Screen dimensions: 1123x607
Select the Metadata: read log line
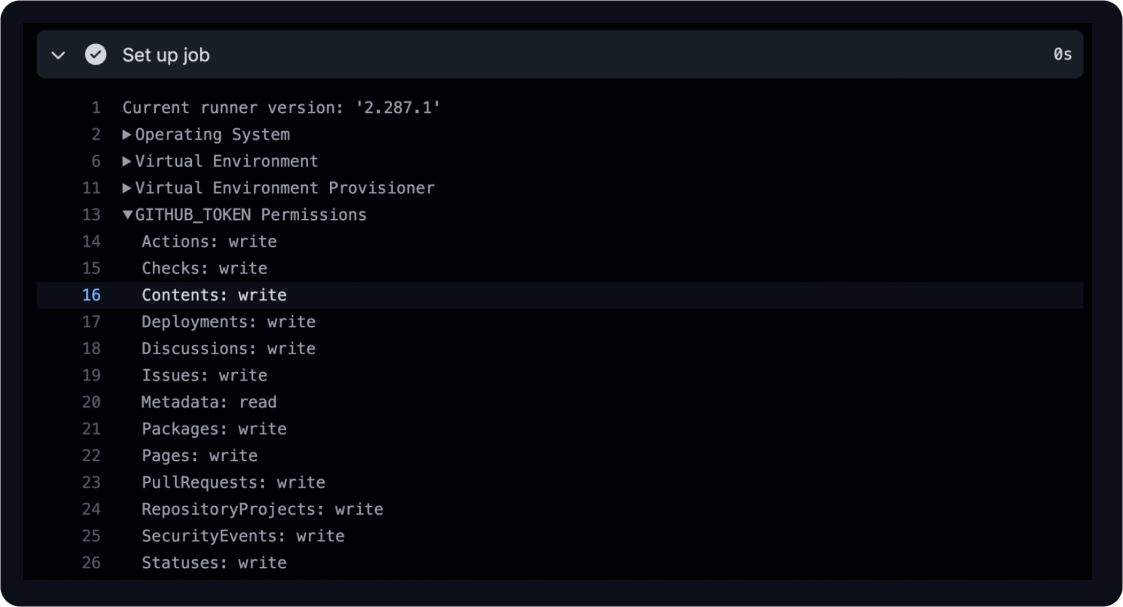(560, 402)
